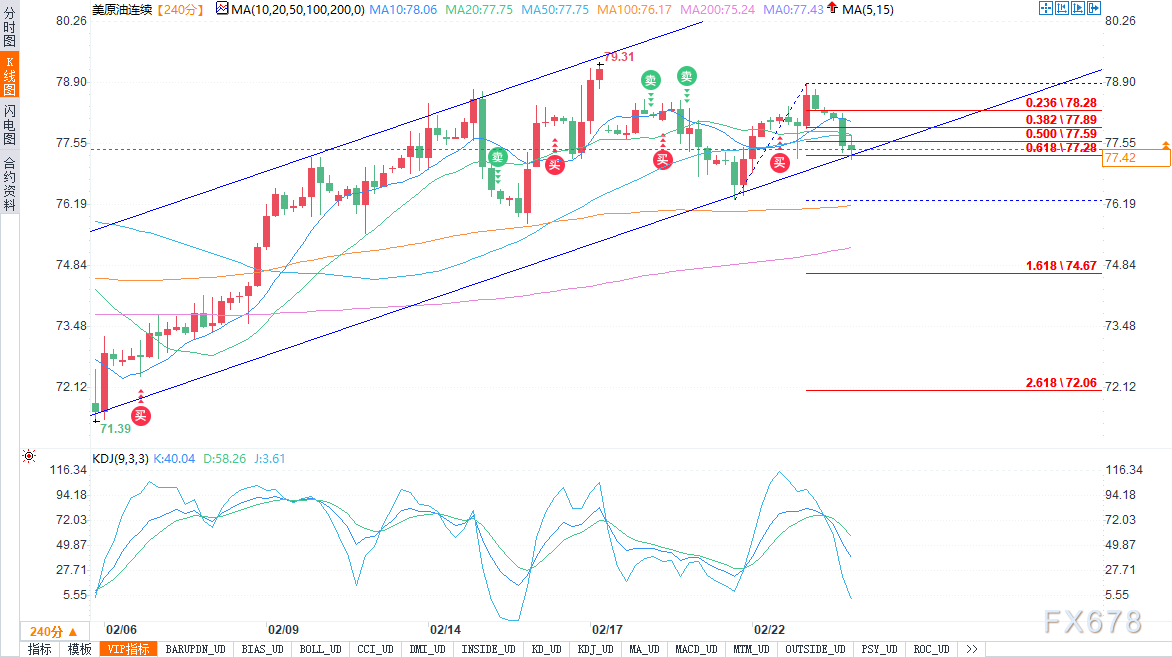This screenshot has height=657, width=1172.
Task: Switch to the 指标 tab
Action: [40, 649]
